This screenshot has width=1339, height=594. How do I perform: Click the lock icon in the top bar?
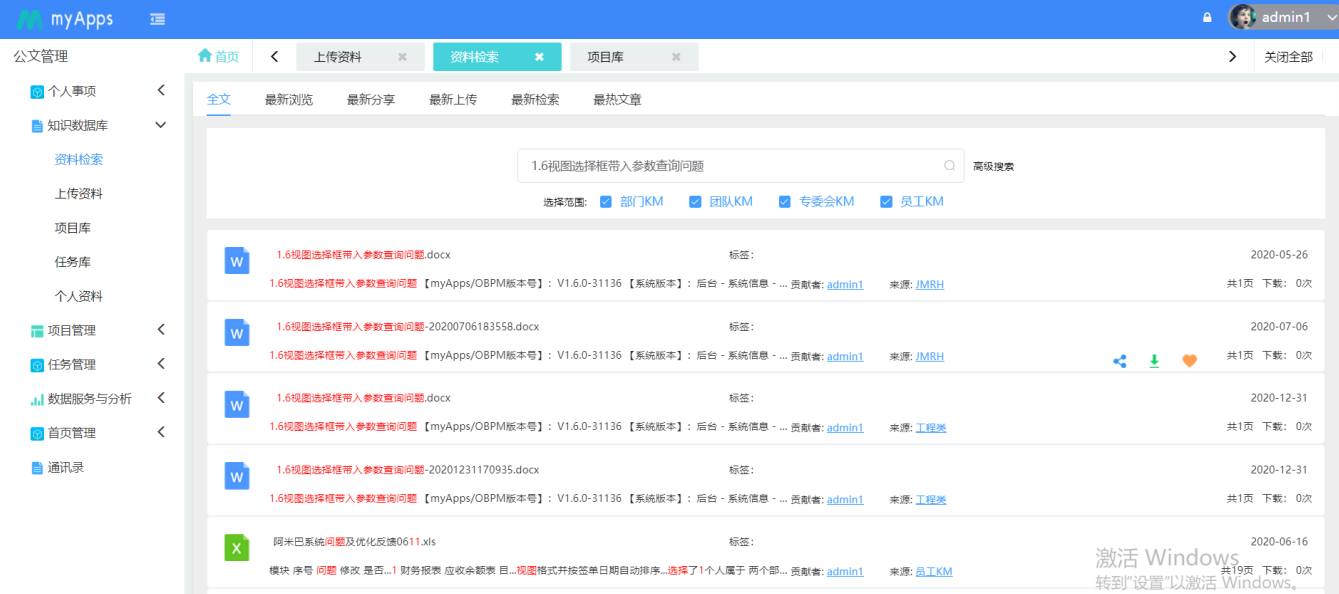[1206, 17]
